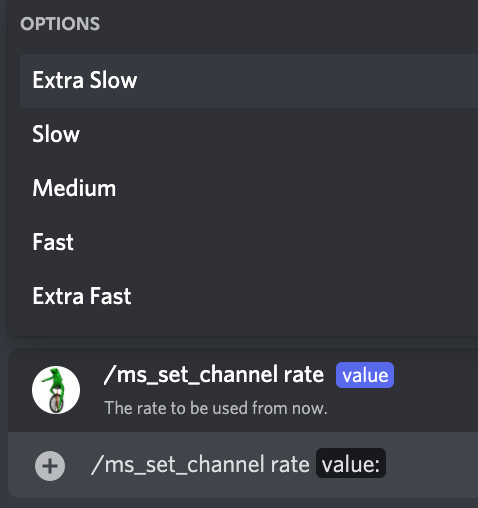Screen dimensions: 478x508
Task: Pick the "Medium" rate option
Action: click(x=249, y=188)
